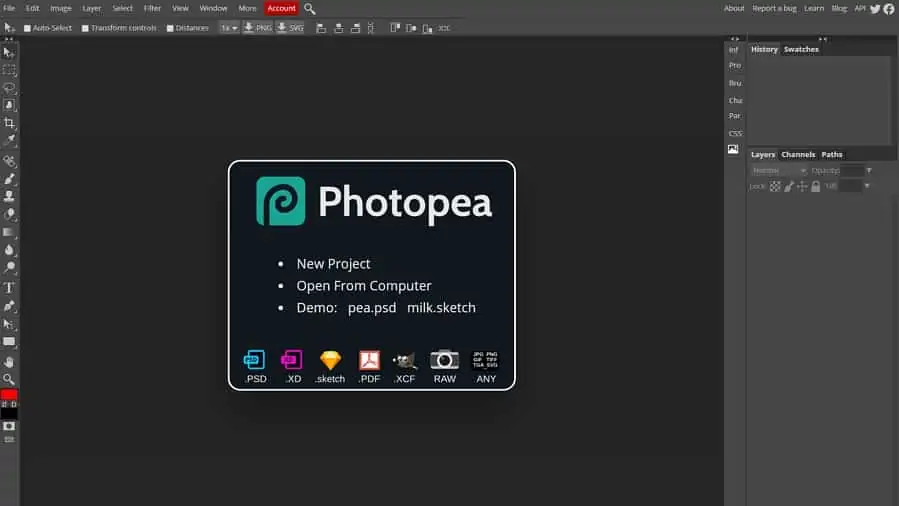Click New Project on welcome card
The width and height of the screenshot is (899, 506).
pyautogui.click(x=333, y=264)
